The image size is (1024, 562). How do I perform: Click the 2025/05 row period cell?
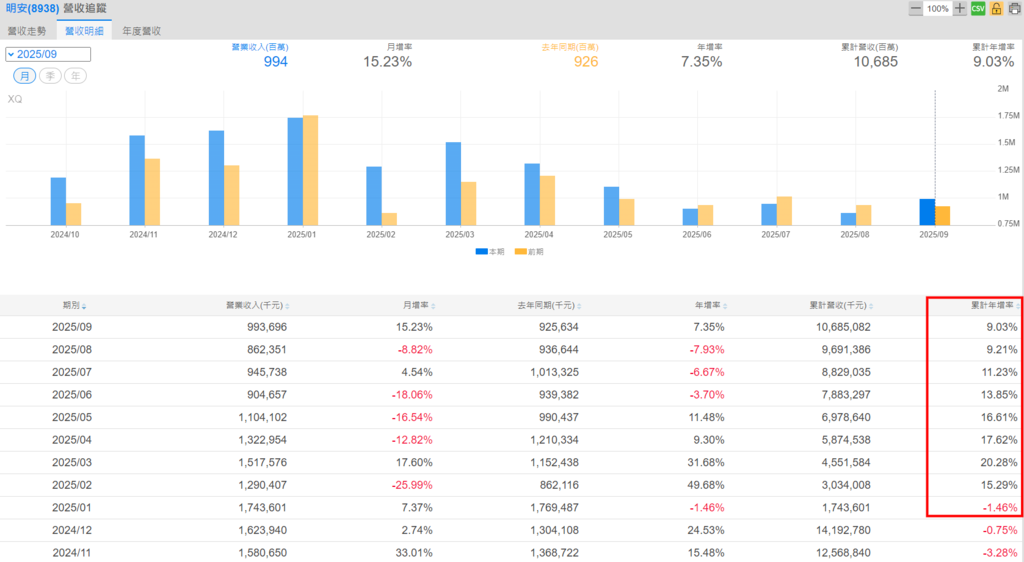click(72, 417)
